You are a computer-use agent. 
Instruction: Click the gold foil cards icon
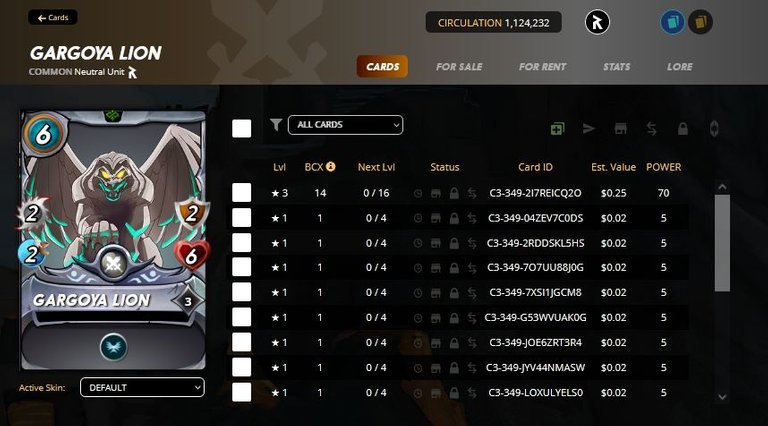tap(700, 23)
